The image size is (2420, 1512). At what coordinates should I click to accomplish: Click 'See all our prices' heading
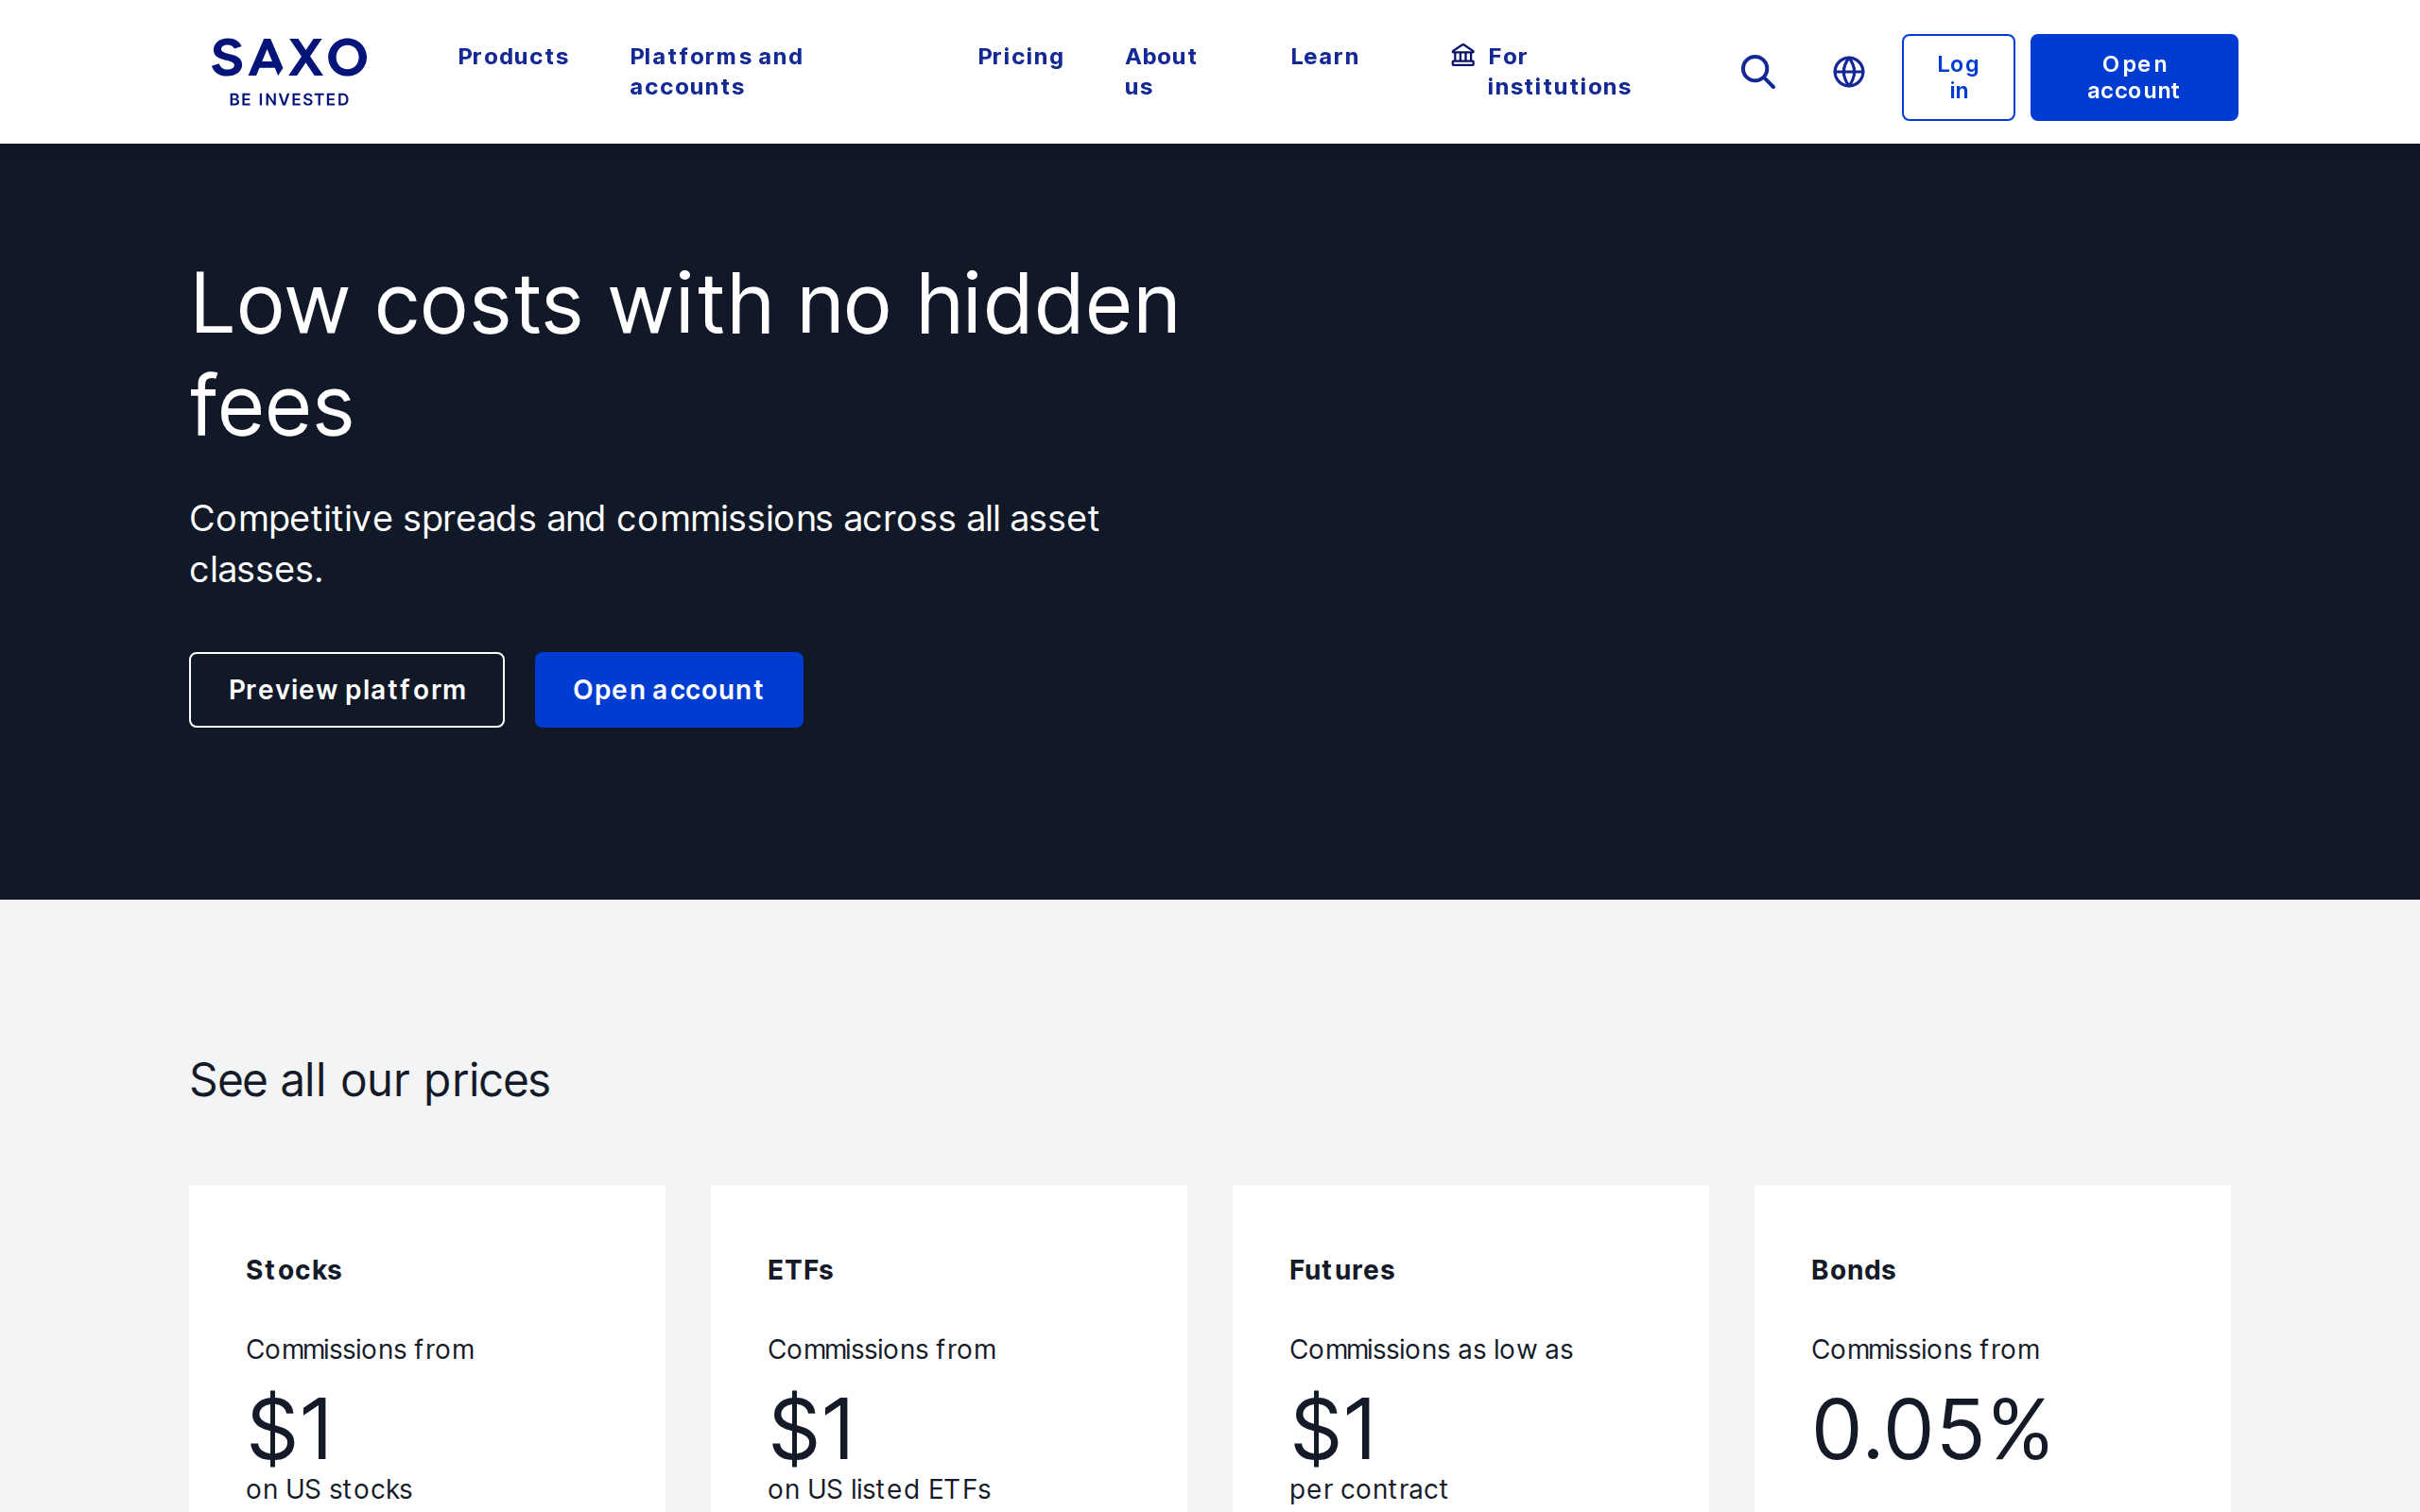(x=370, y=1081)
